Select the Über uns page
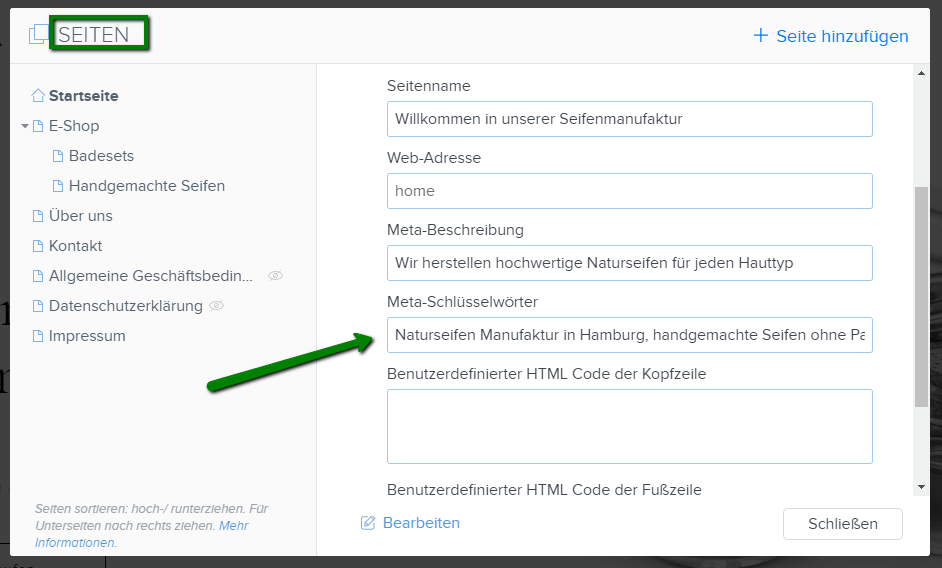 coord(81,216)
